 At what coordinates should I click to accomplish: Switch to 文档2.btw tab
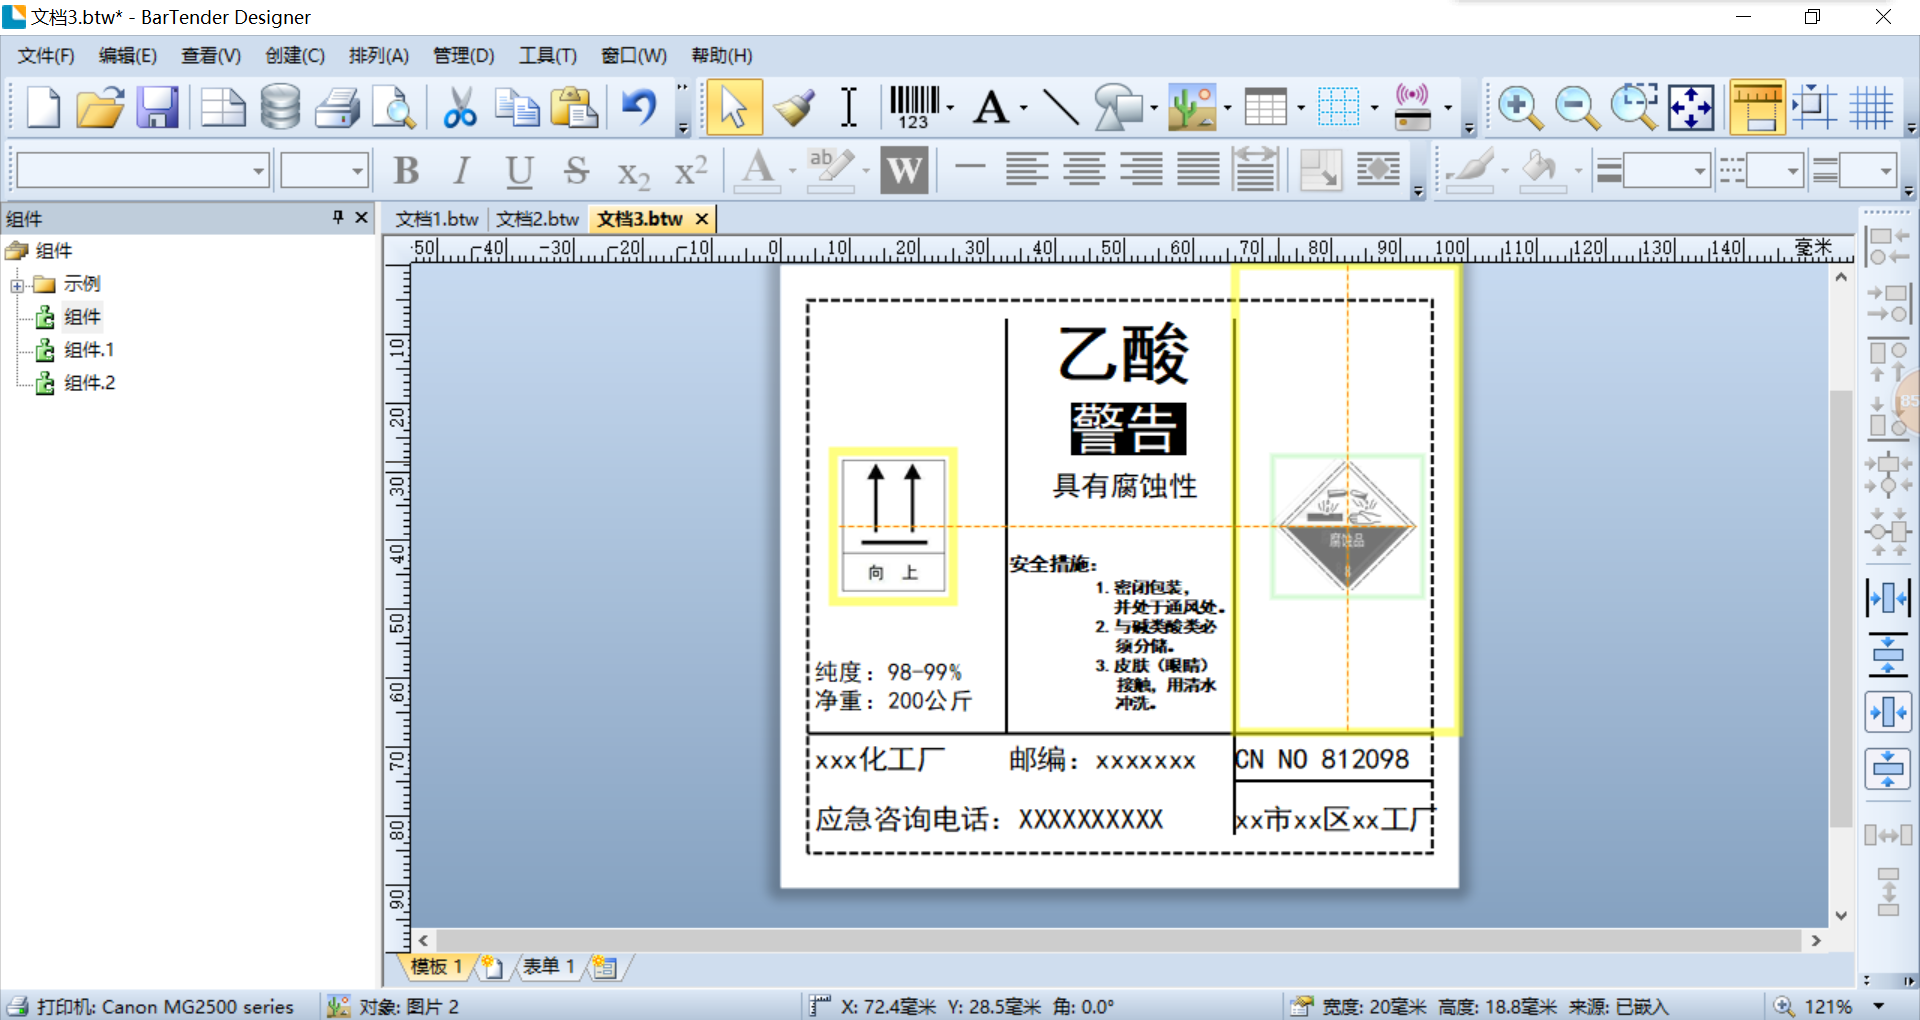click(x=538, y=219)
